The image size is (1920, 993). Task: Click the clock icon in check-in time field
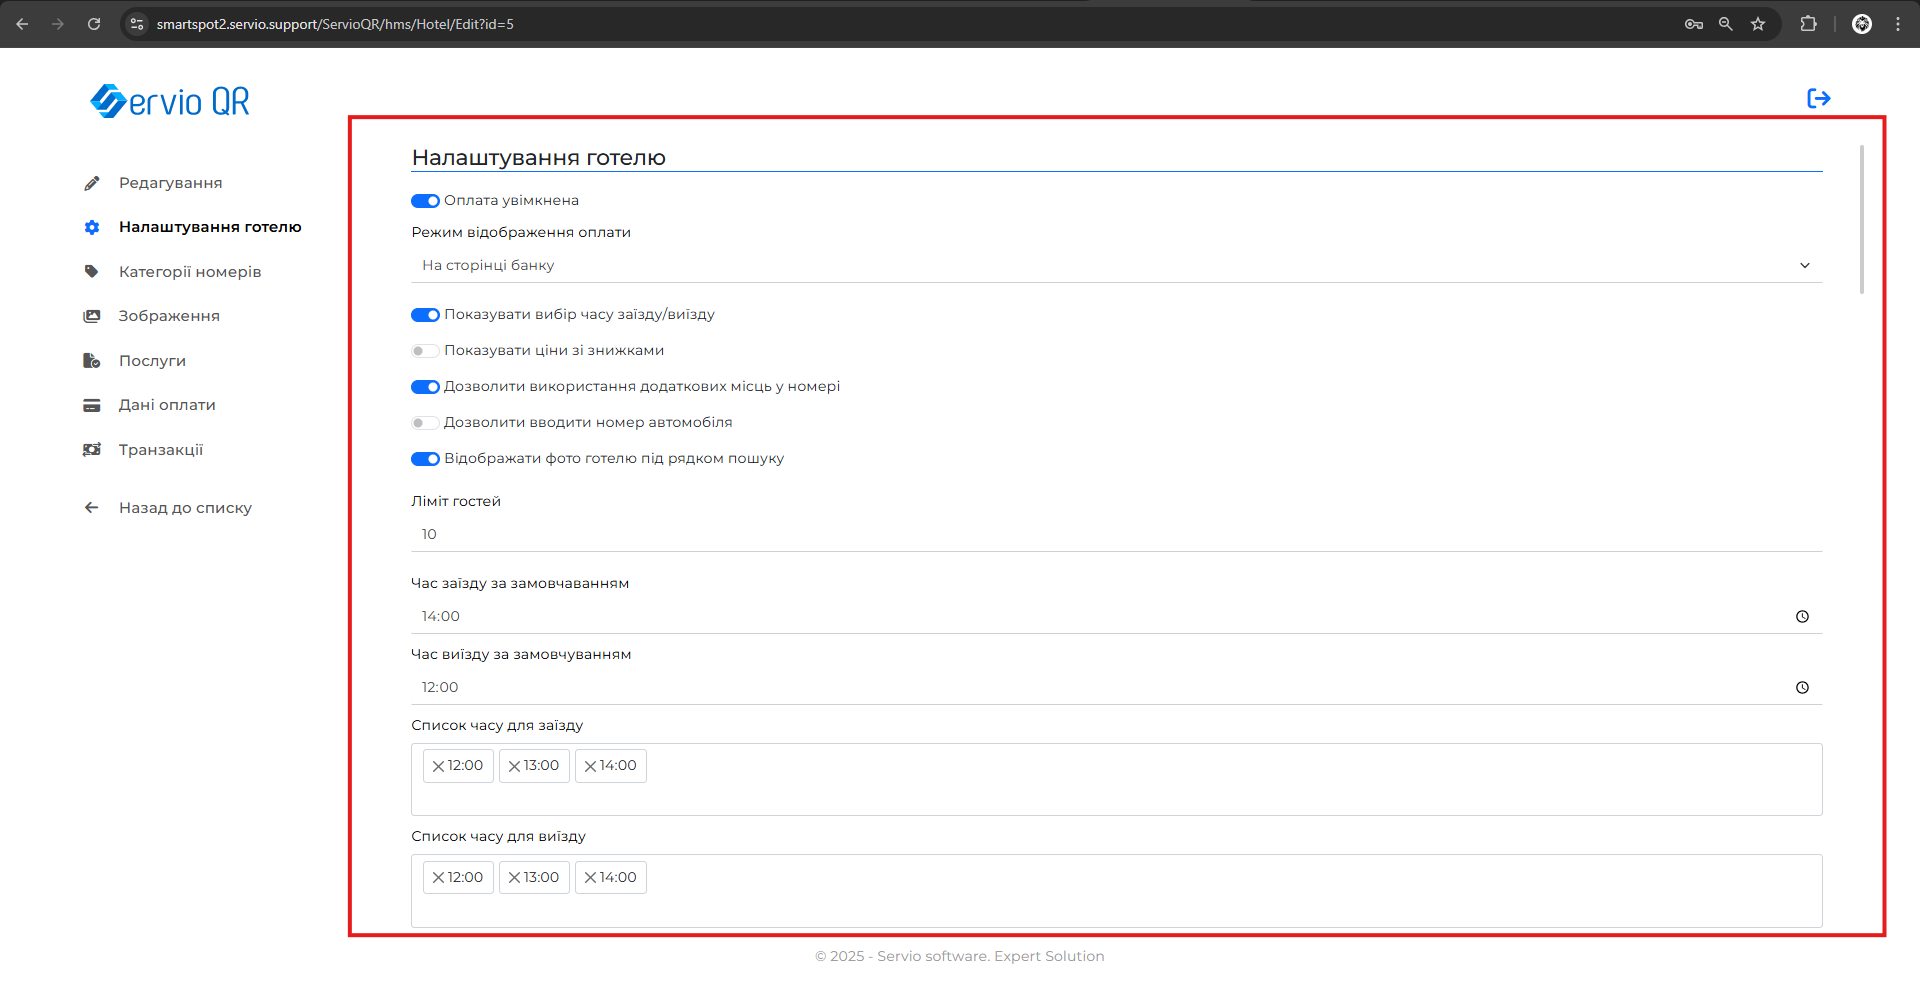1802,617
